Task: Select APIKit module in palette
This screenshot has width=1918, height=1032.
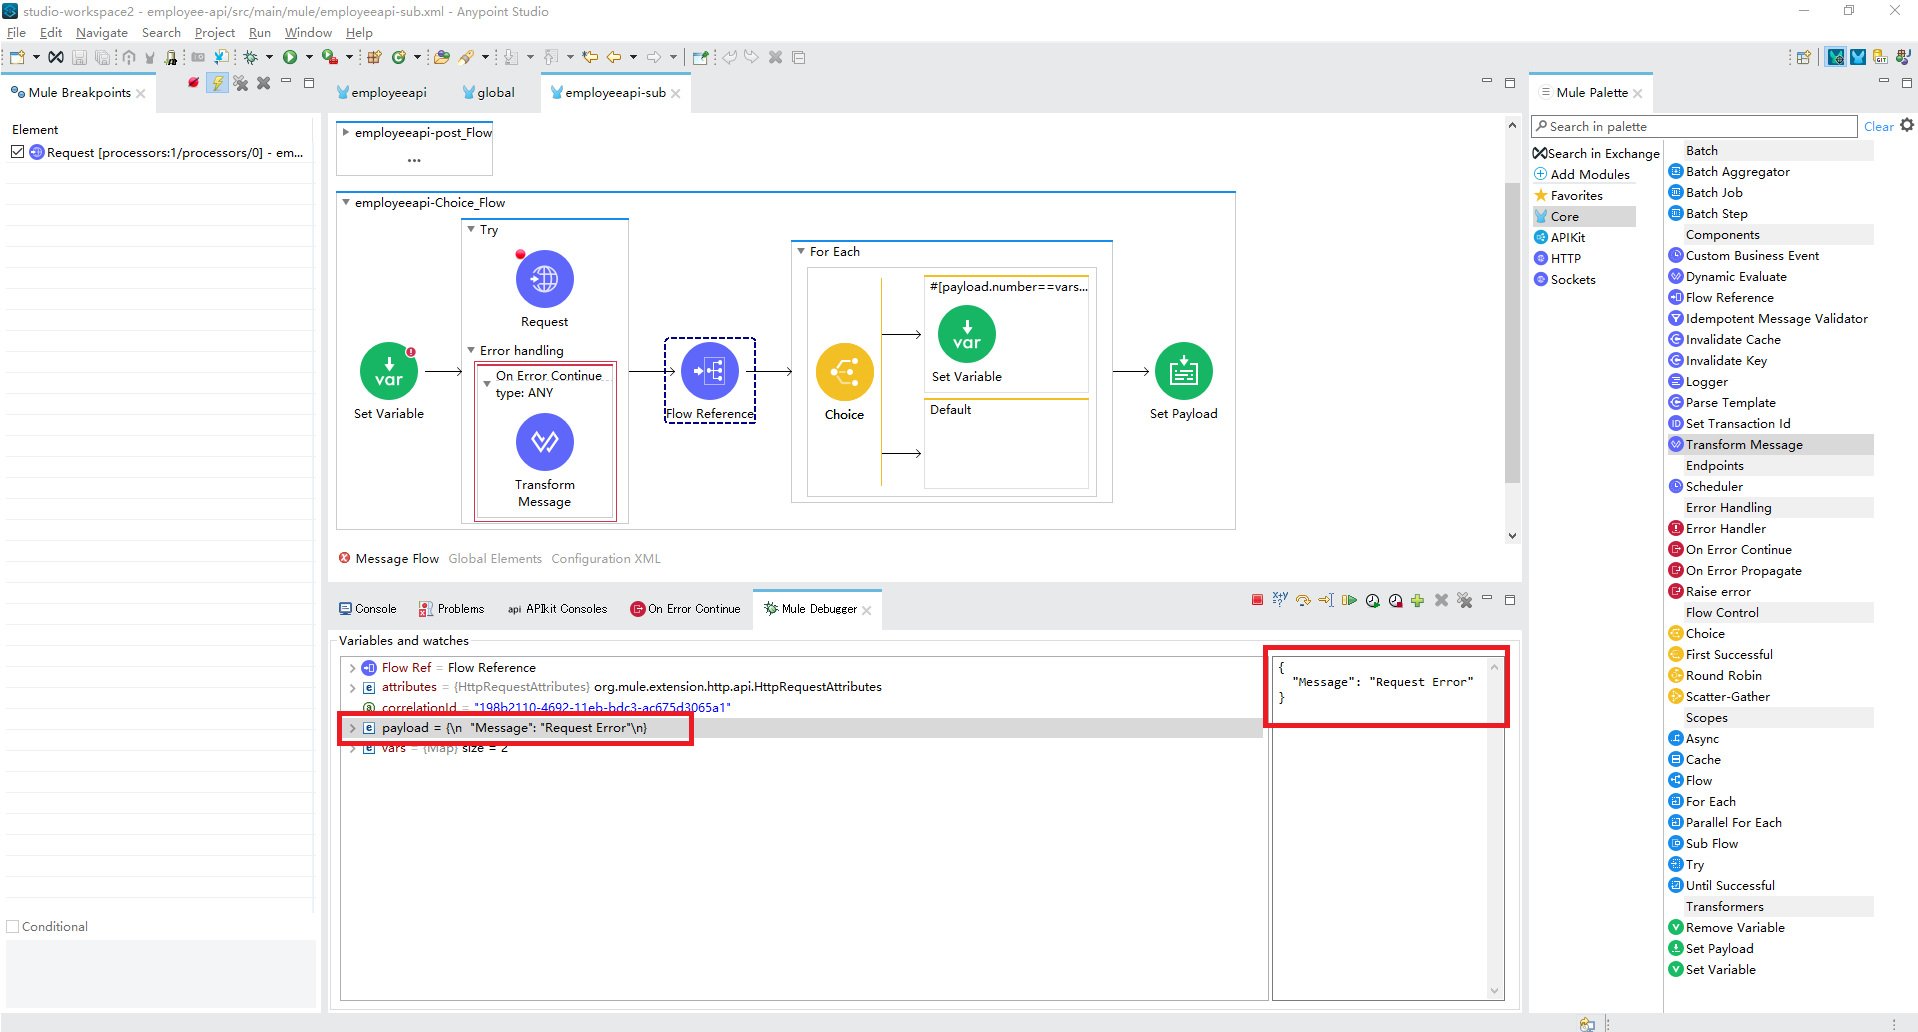Action: (1560, 237)
